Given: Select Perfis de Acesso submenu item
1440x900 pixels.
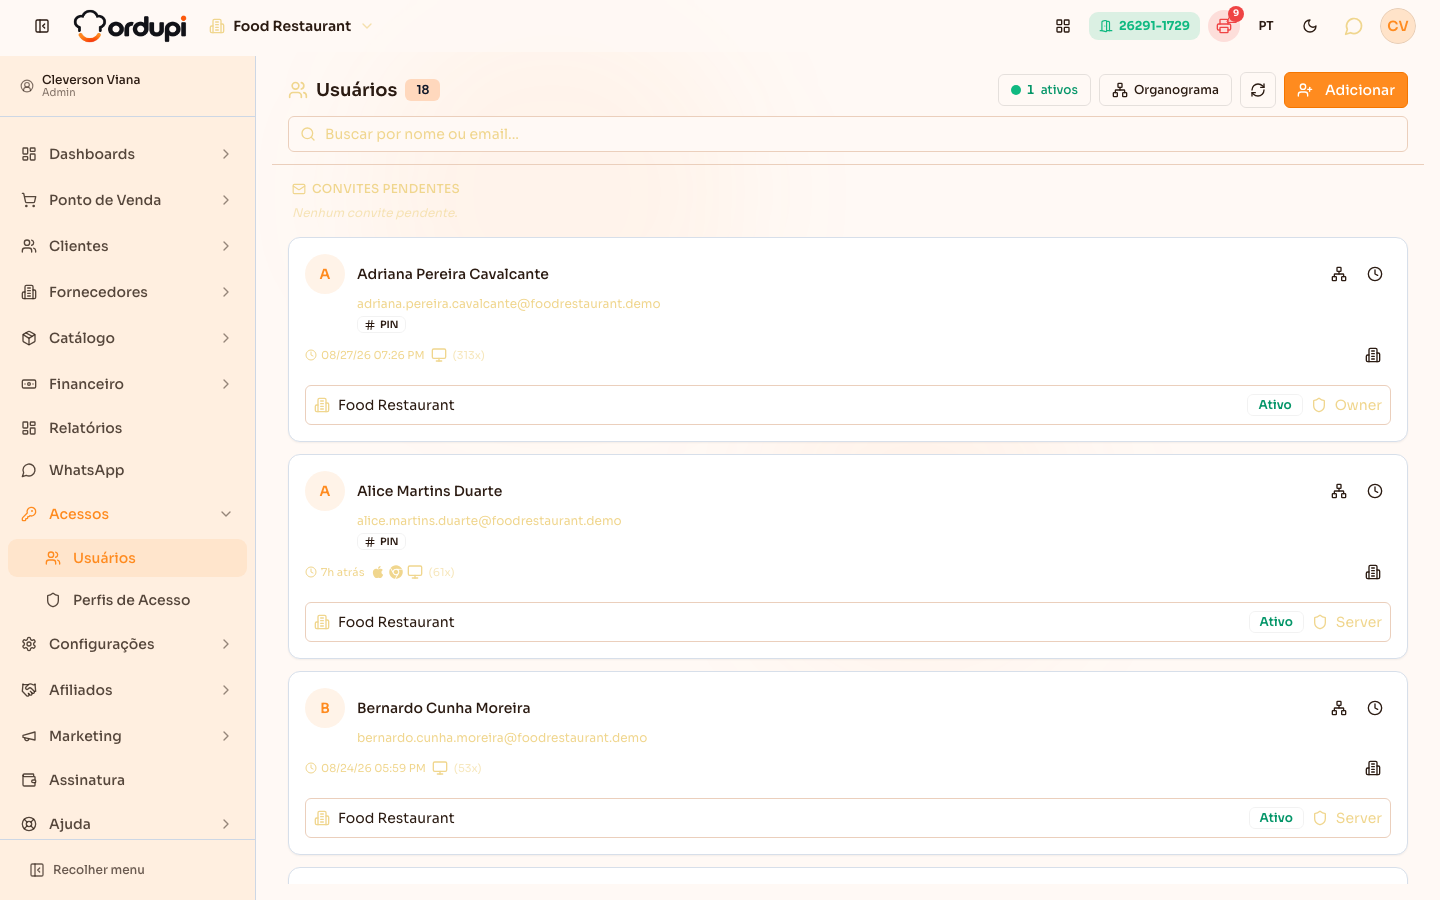Looking at the screenshot, I should point(127,600).
